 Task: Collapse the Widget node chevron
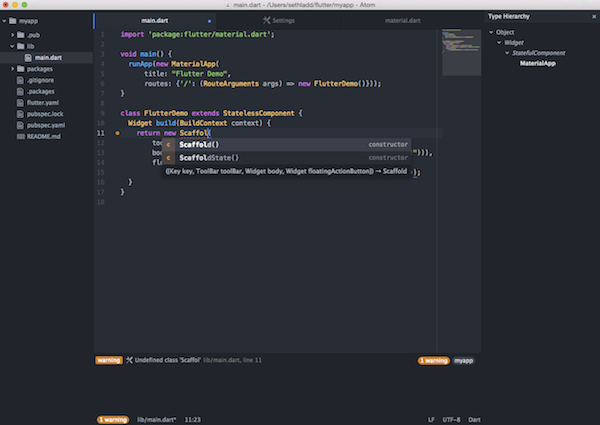tap(499, 42)
